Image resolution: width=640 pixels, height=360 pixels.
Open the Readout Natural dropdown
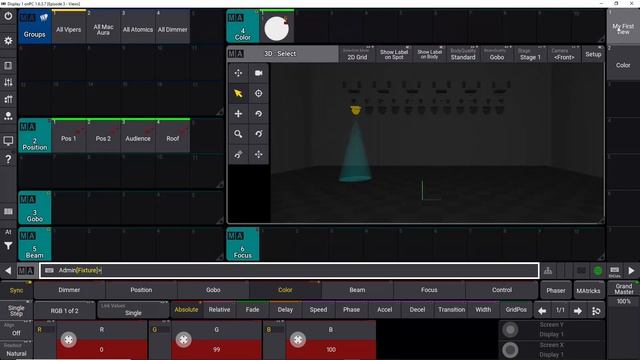[16, 350]
